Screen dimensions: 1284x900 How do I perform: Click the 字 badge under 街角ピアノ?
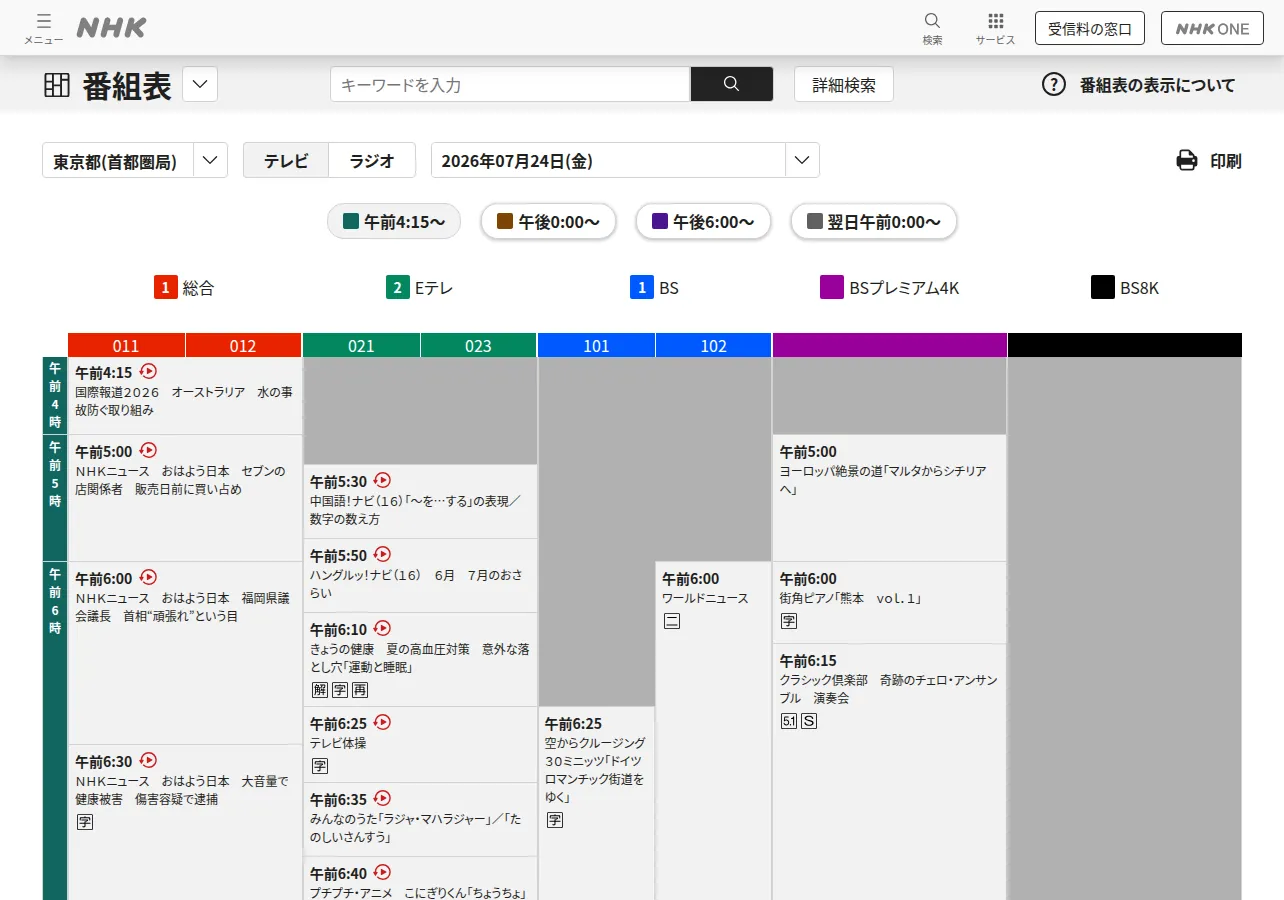tap(789, 621)
